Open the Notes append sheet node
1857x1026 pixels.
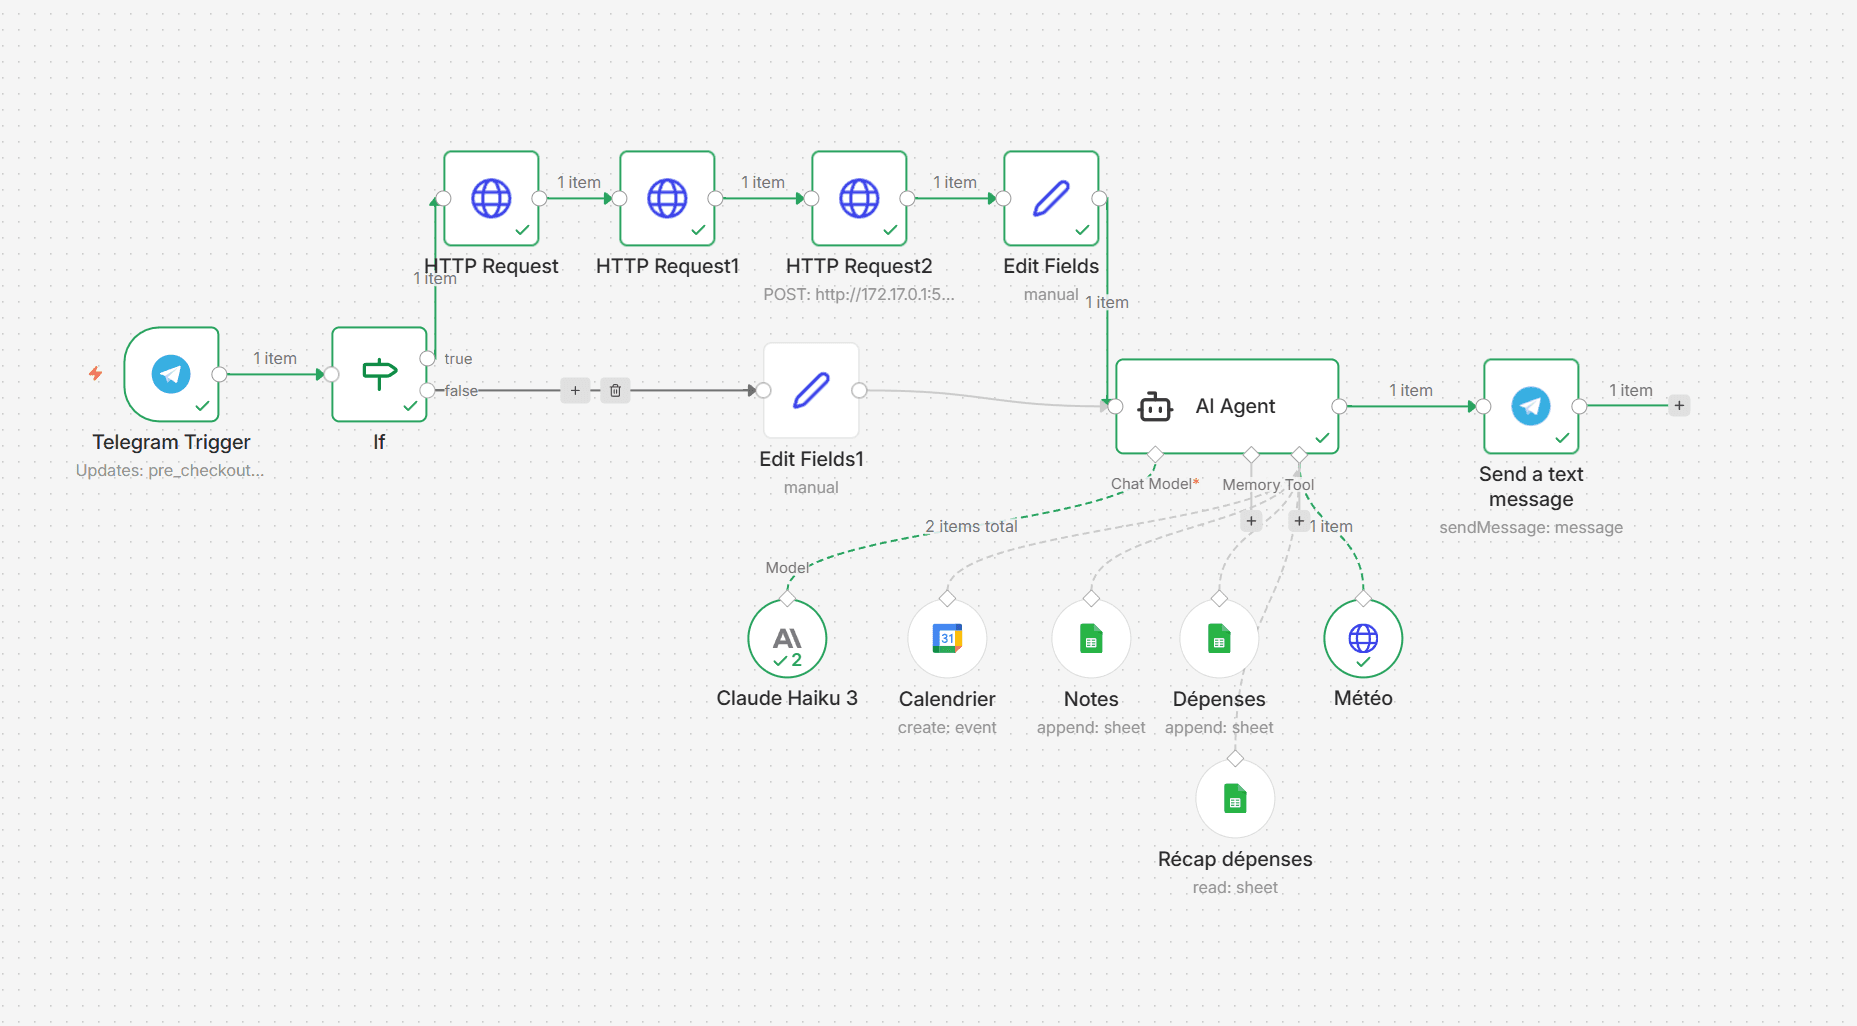[1091, 638]
